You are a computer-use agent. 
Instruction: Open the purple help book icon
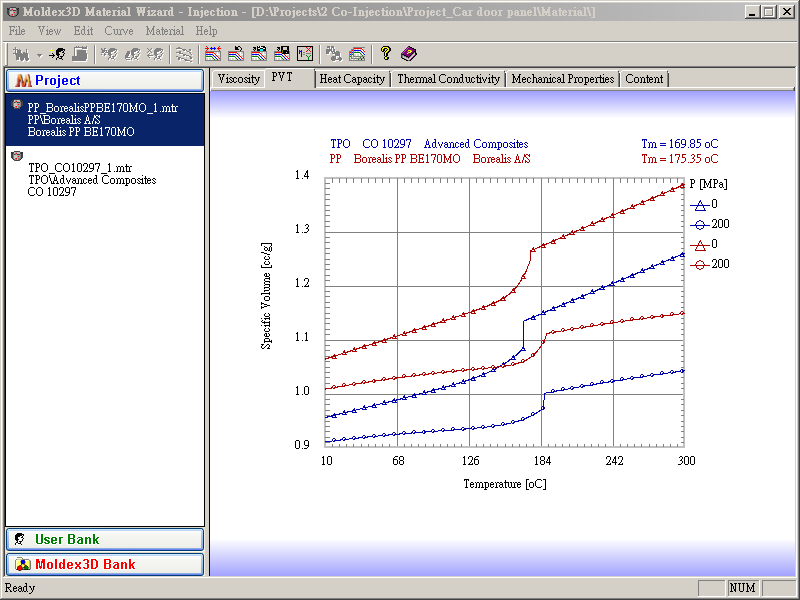point(409,54)
